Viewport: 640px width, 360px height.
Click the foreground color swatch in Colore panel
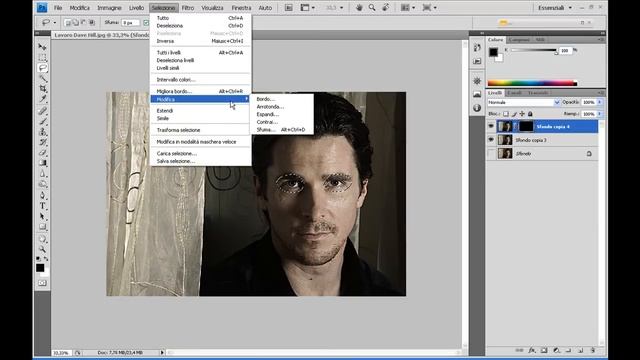[x=493, y=52]
